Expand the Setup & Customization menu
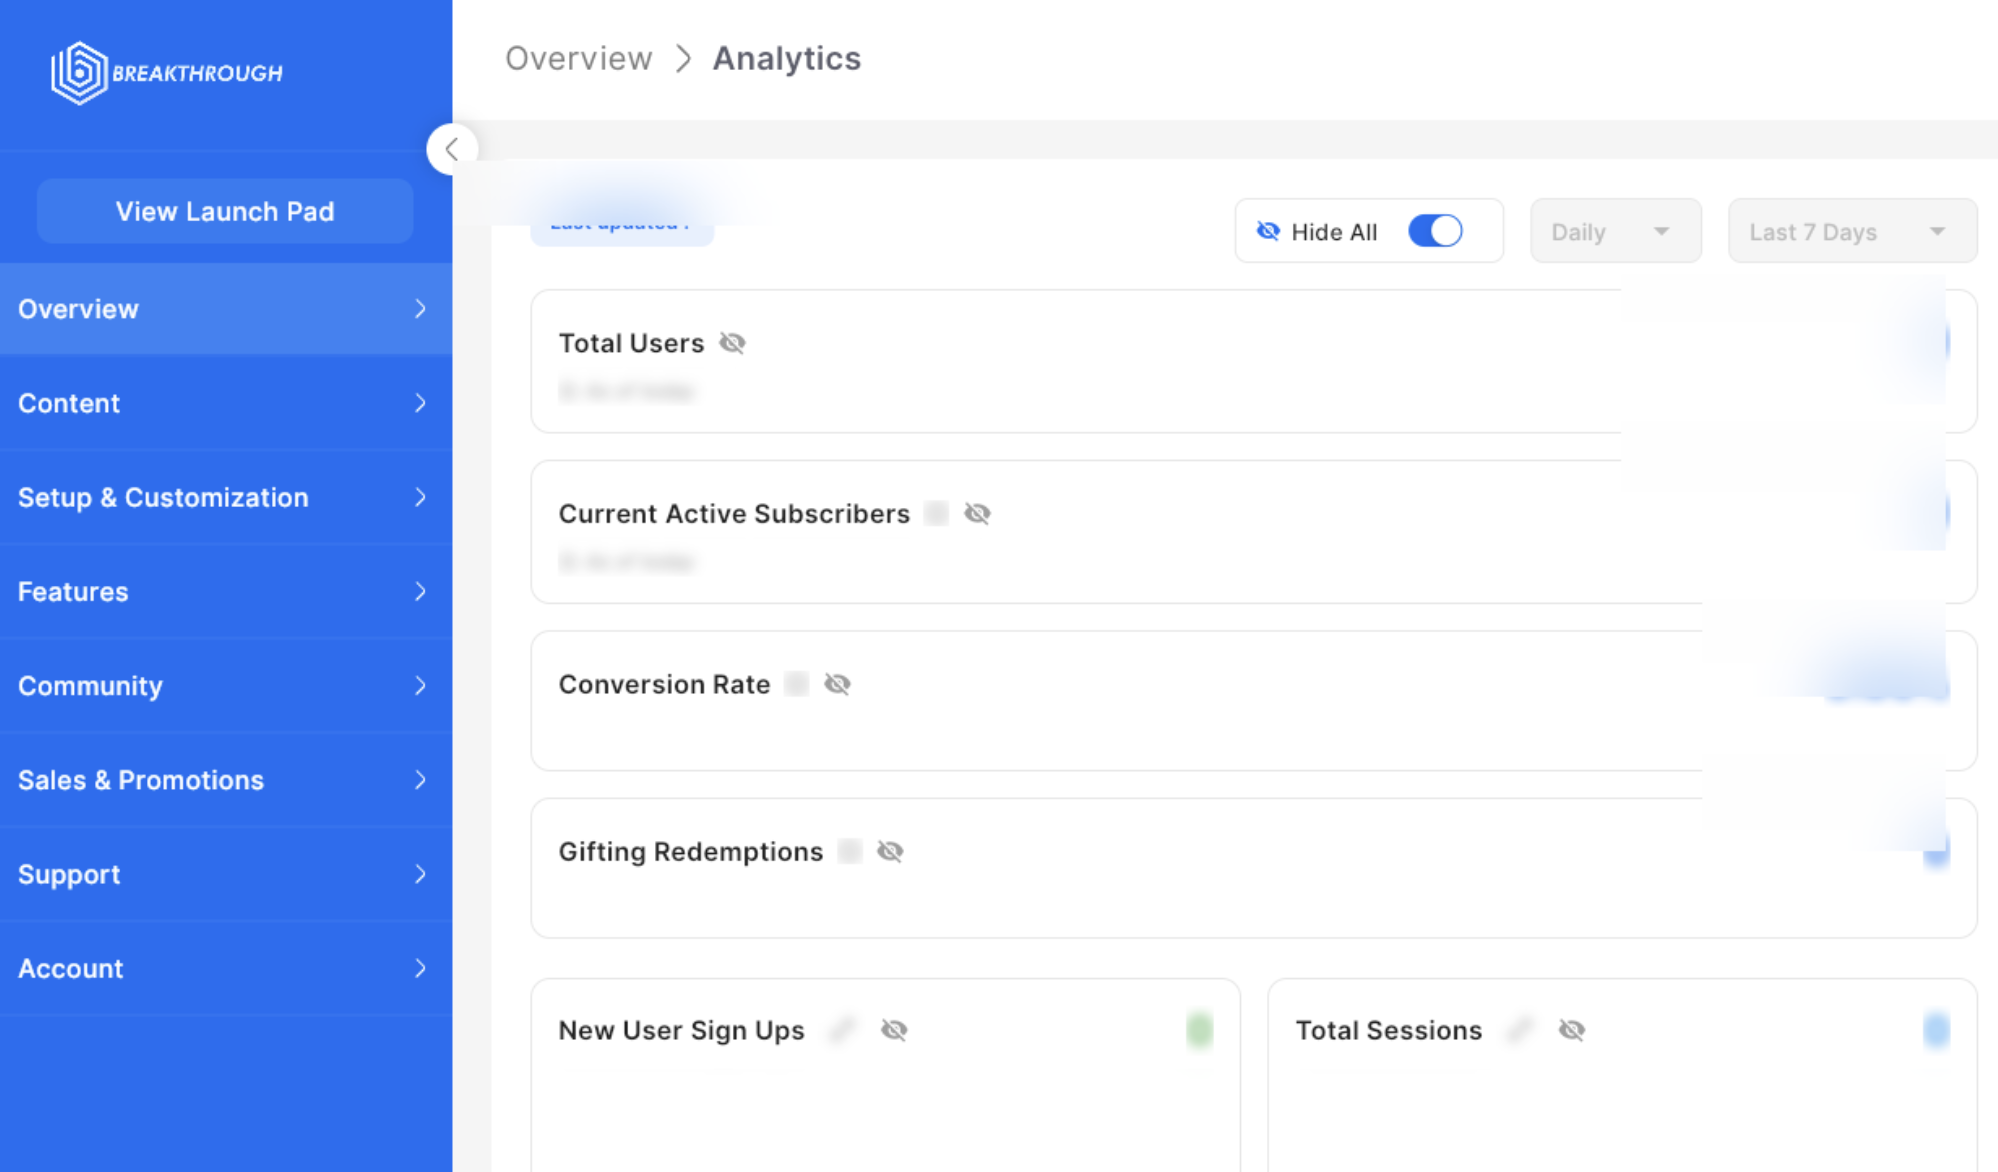This screenshot has height=1172, width=1998. point(225,497)
